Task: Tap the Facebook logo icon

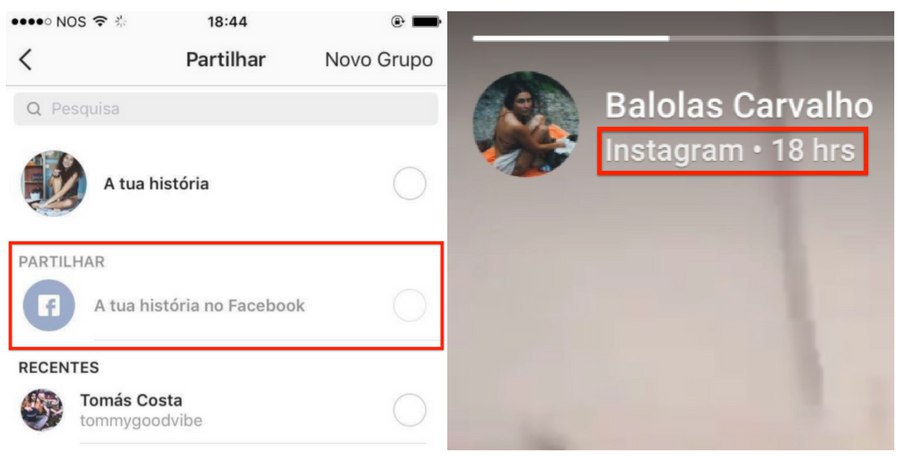Action: point(49,305)
